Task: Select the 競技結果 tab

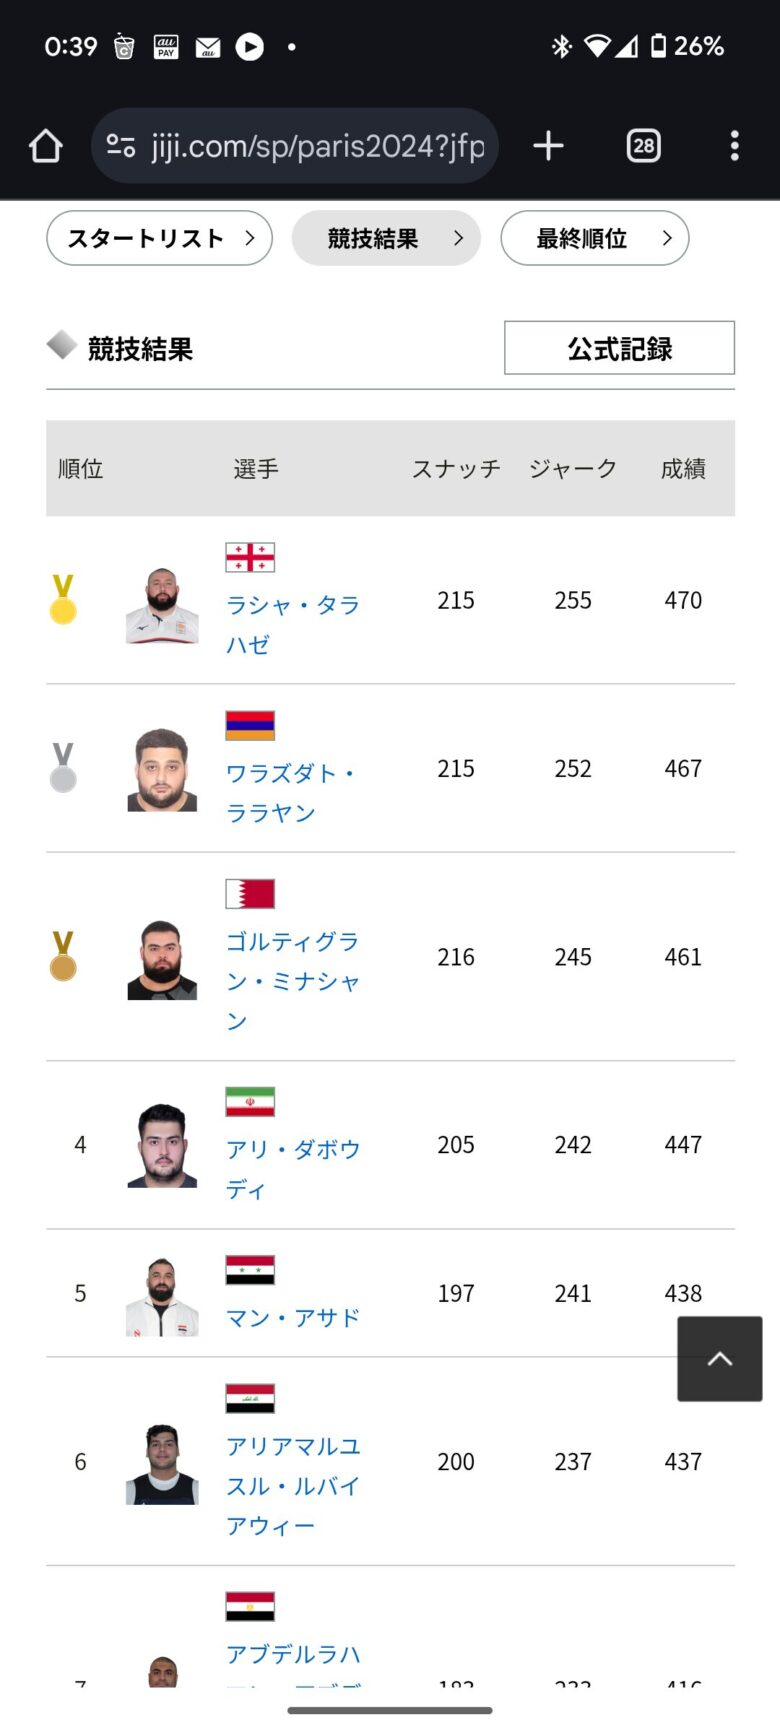Action: pos(386,238)
